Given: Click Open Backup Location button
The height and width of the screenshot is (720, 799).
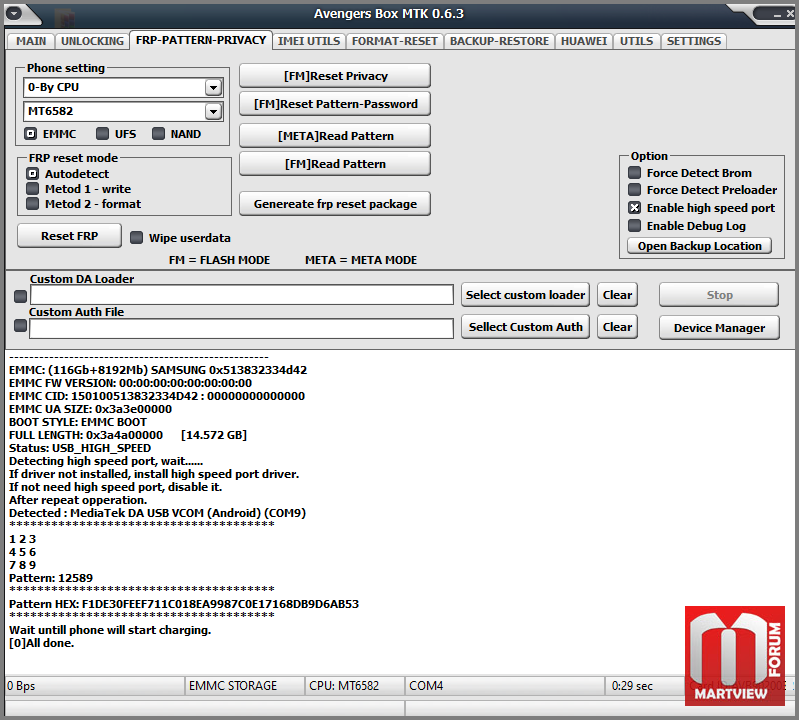Looking at the screenshot, I should [700, 246].
